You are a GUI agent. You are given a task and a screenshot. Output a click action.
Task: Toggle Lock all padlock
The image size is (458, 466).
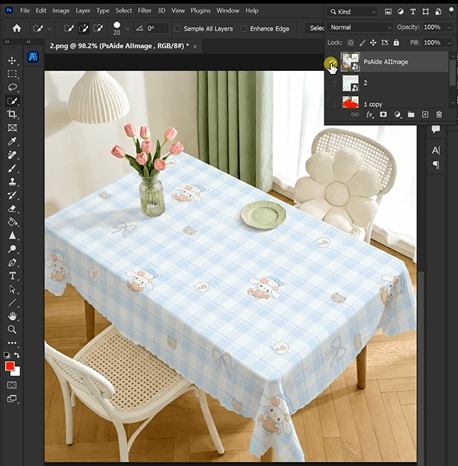point(396,43)
